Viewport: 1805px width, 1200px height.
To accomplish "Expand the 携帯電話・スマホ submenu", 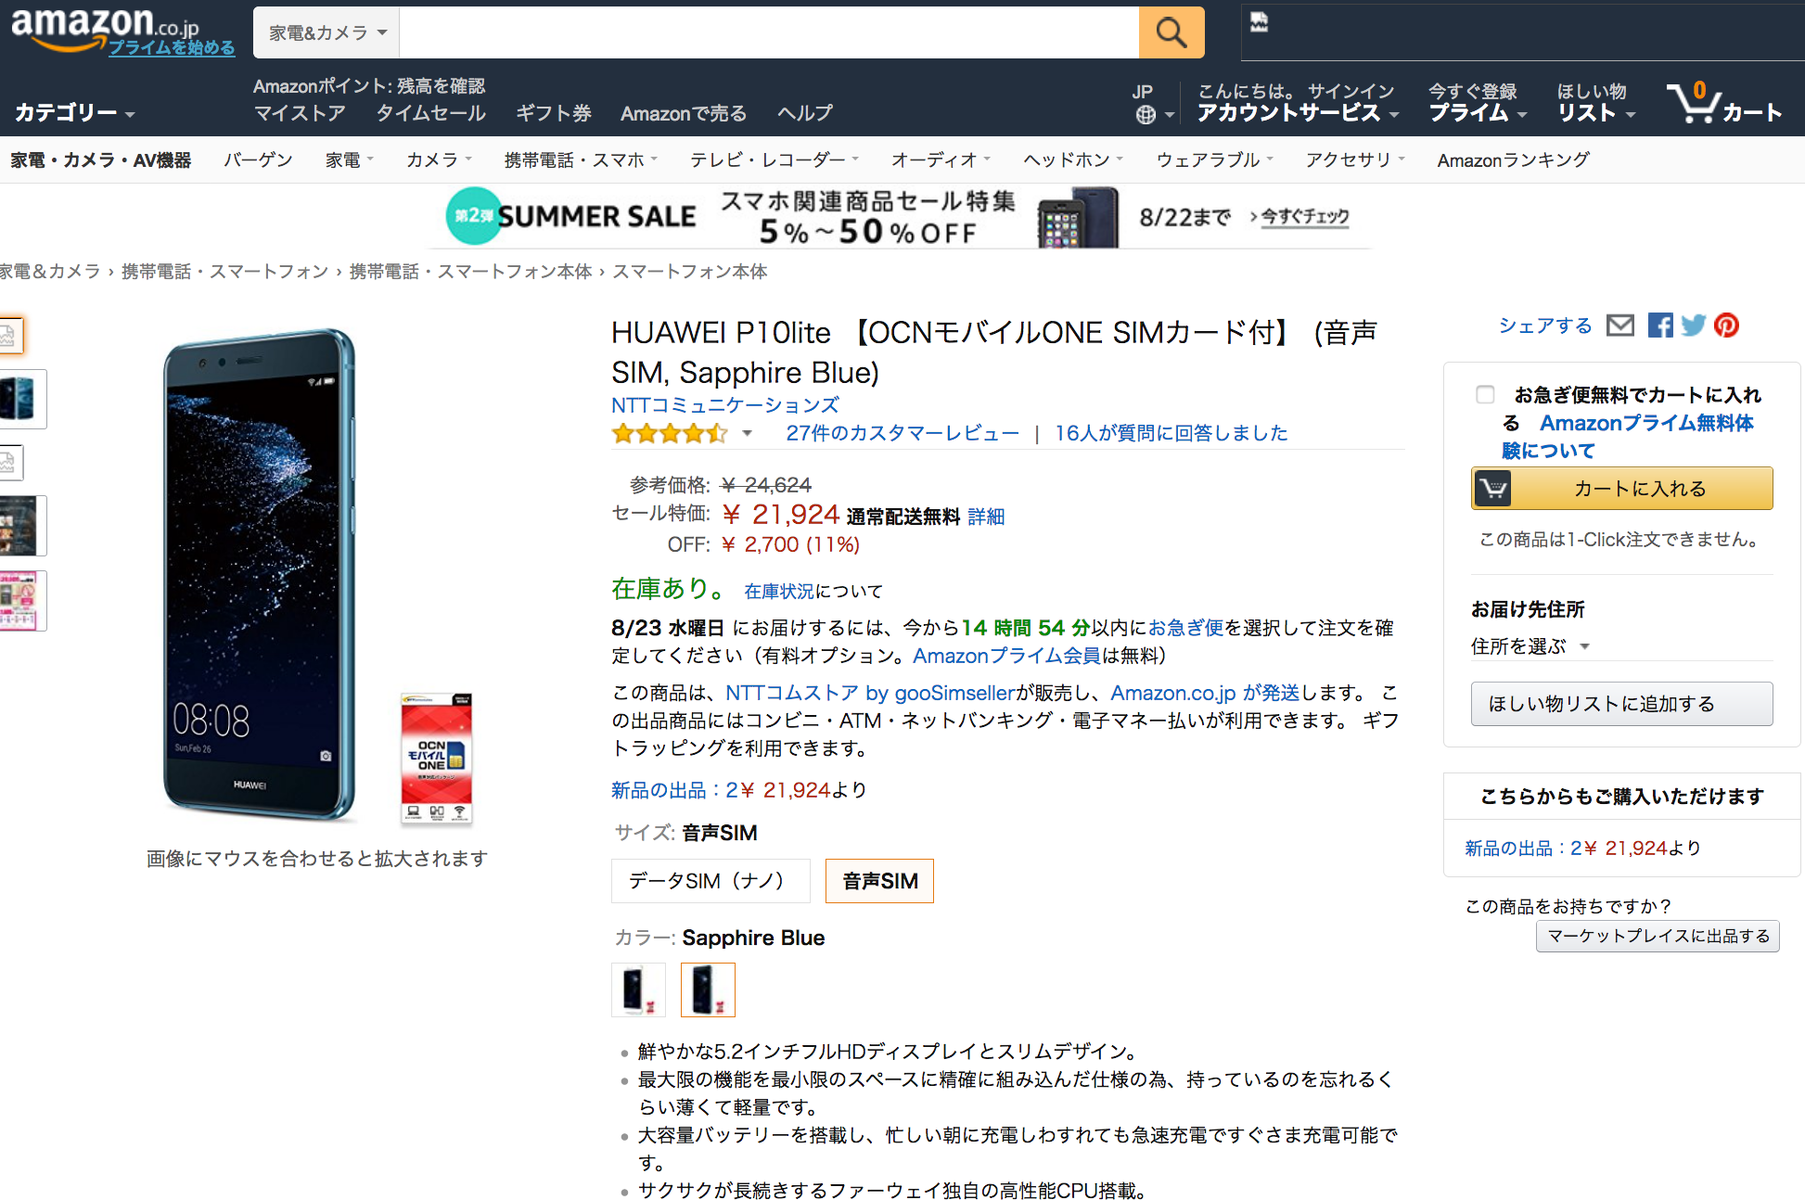I will 581,160.
